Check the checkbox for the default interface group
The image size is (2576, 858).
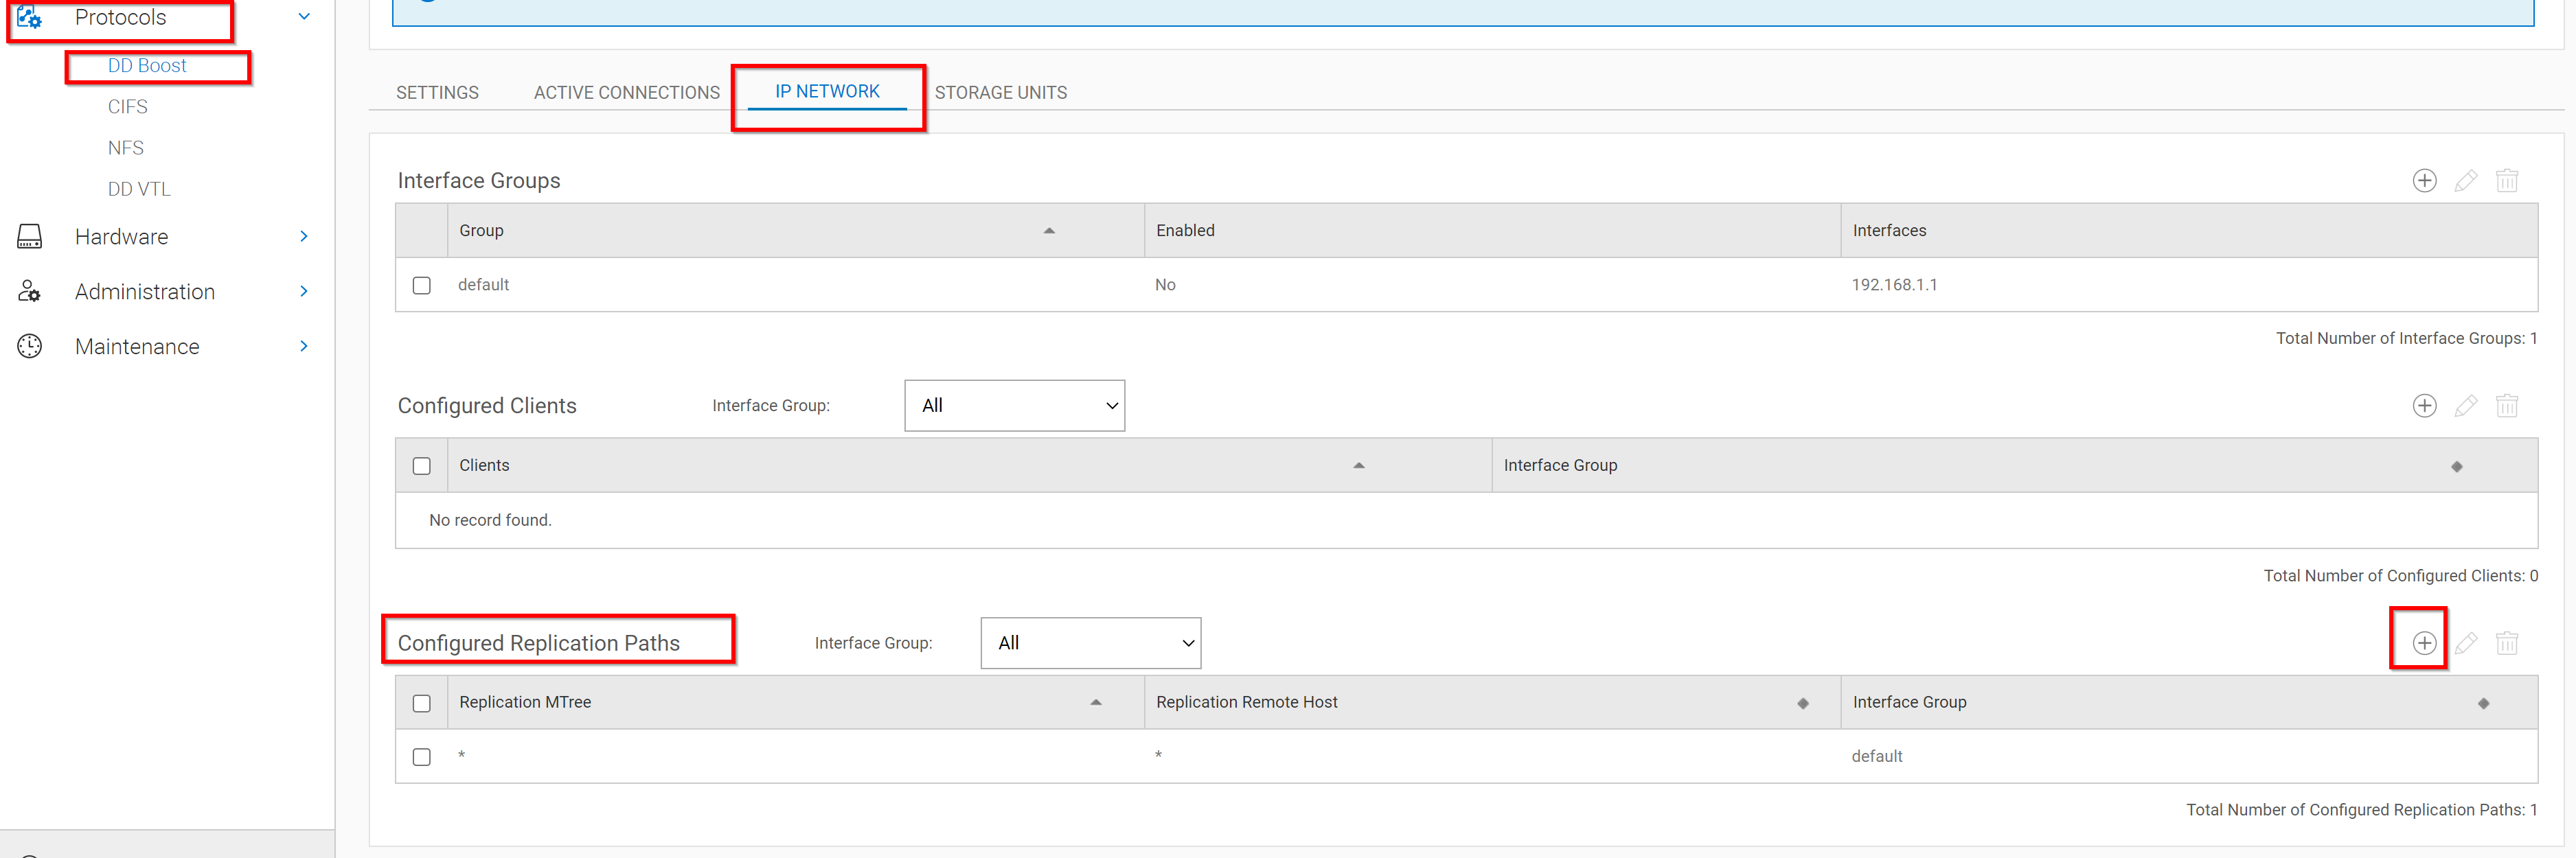click(x=421, y=284)
